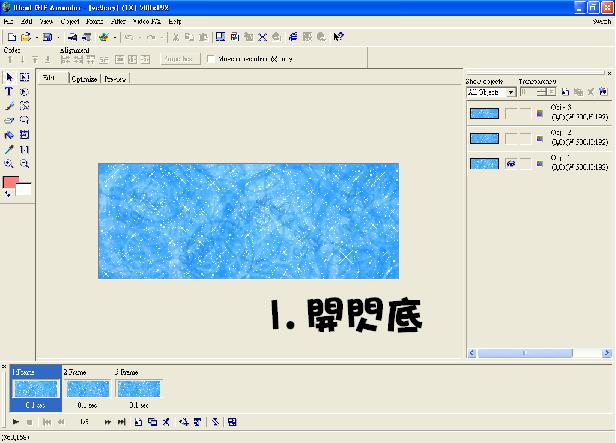616x443 pixels.
Task: Toggle the show box for Obj-3
Action: click(x=511, y=113)
